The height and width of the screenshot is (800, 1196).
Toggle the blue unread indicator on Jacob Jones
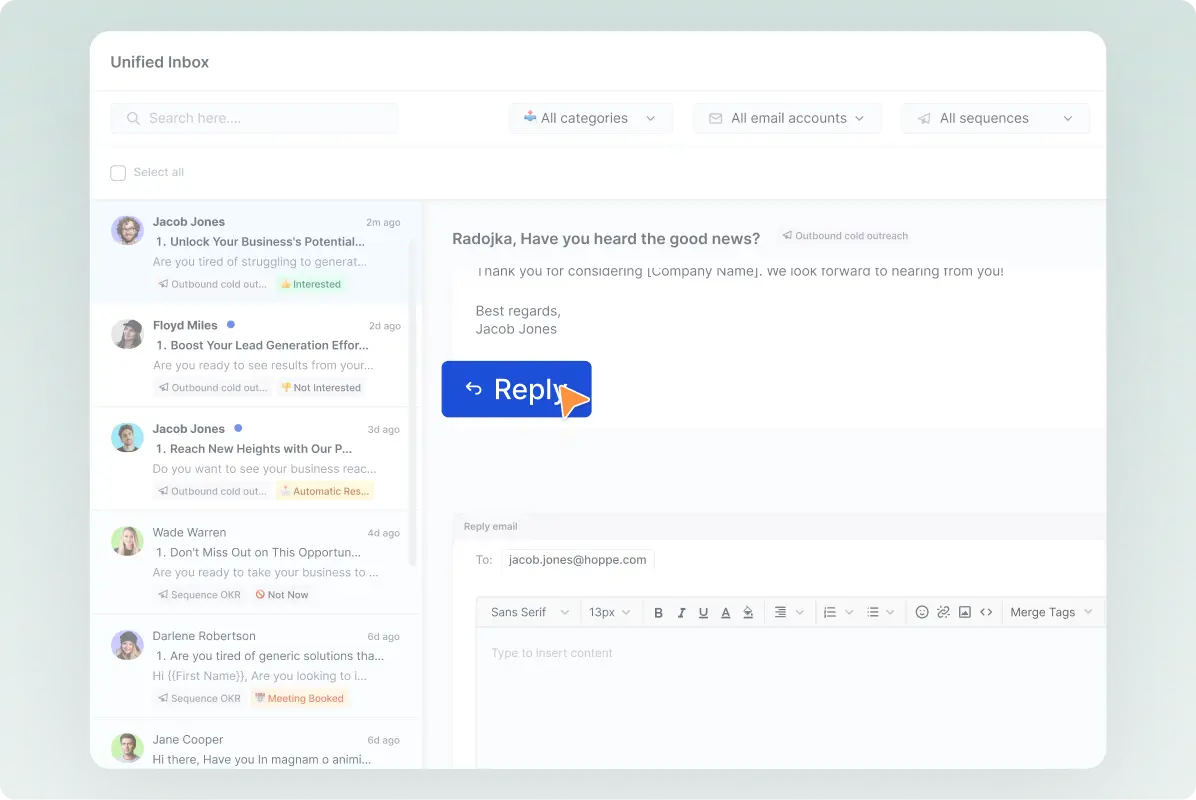[x=237, y=427]
